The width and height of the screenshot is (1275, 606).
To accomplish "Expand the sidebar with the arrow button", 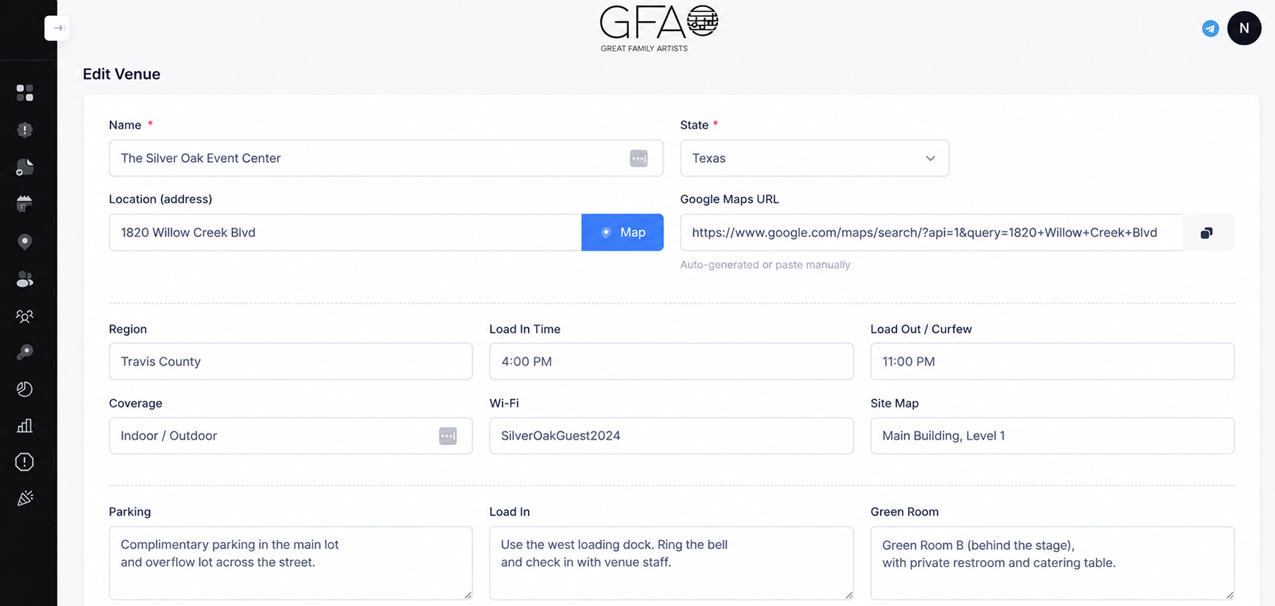I will (x=57, y=28).
